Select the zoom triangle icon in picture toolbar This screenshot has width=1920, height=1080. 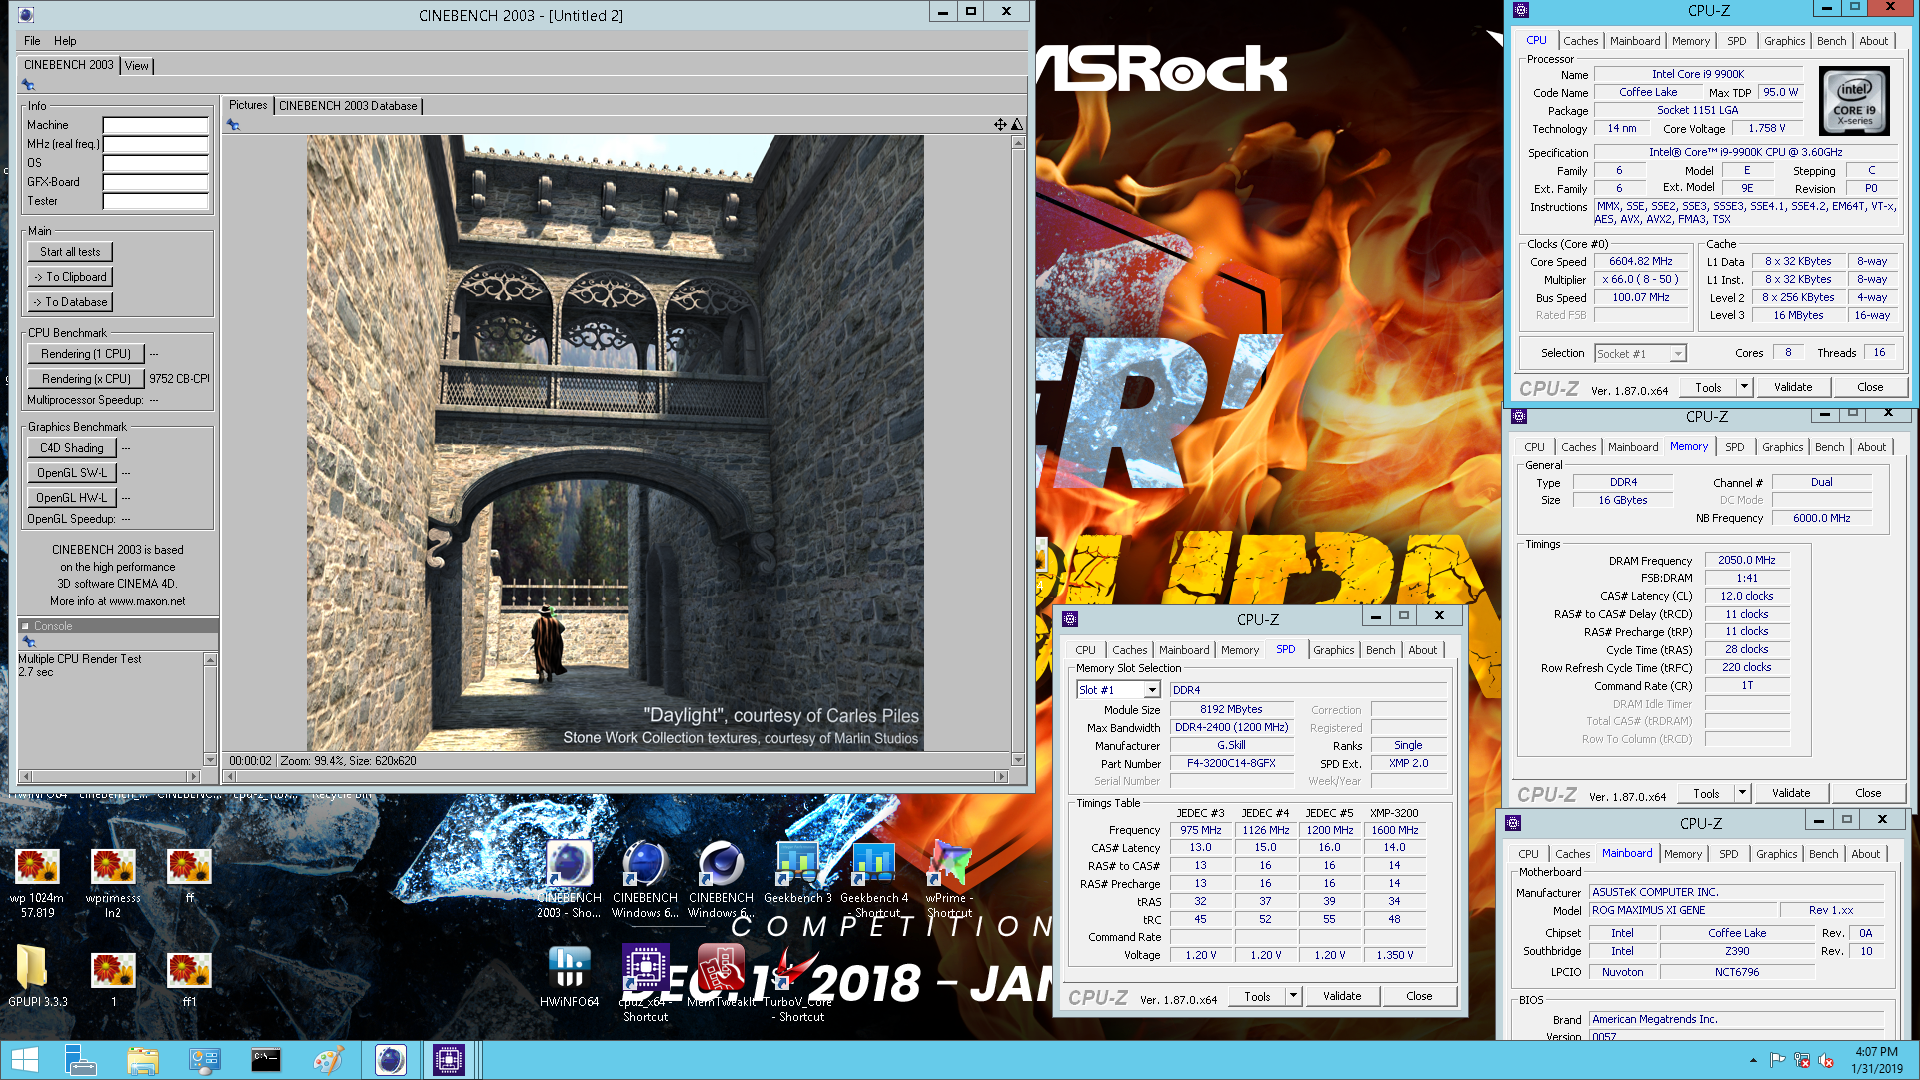1017,124
